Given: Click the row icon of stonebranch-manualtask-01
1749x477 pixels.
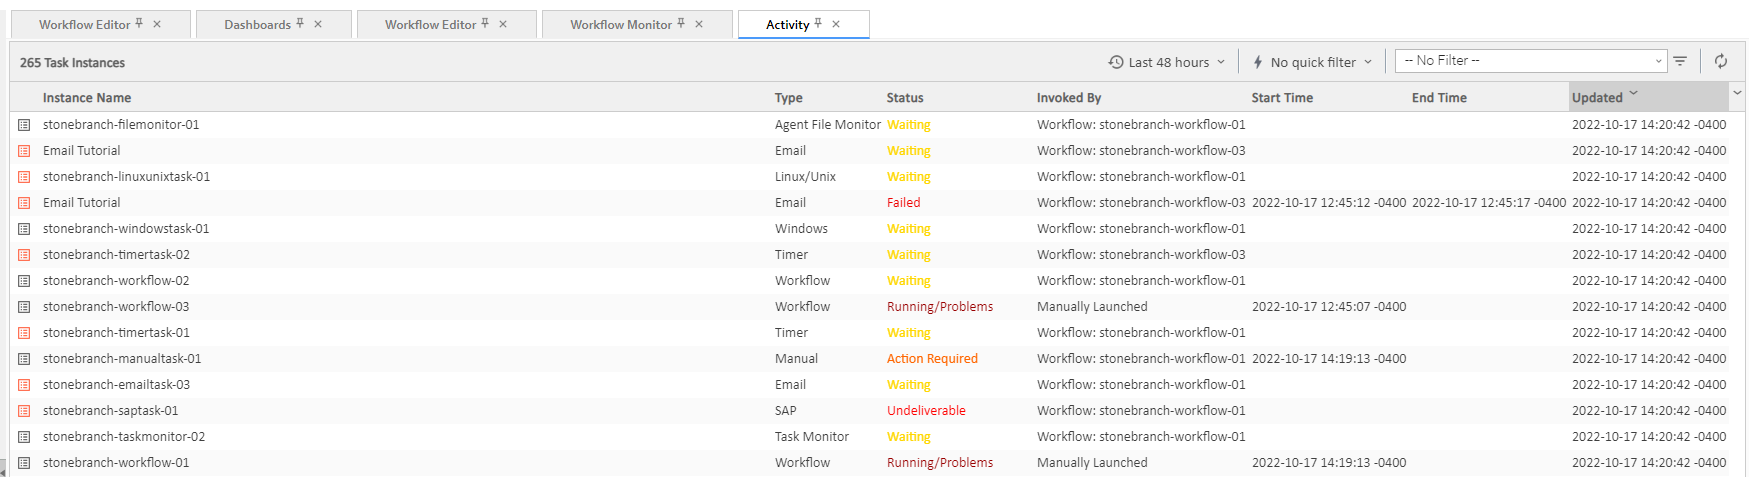Looking at the screenshot, I should click(x=24, y=359).
